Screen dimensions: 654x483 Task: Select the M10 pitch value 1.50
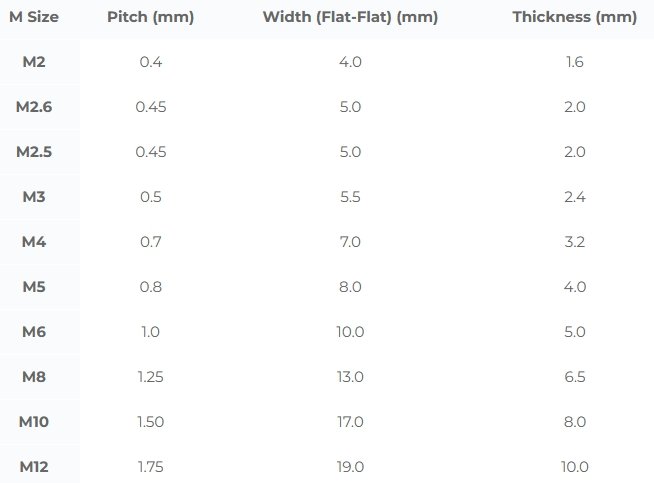(x=150, y=422)
